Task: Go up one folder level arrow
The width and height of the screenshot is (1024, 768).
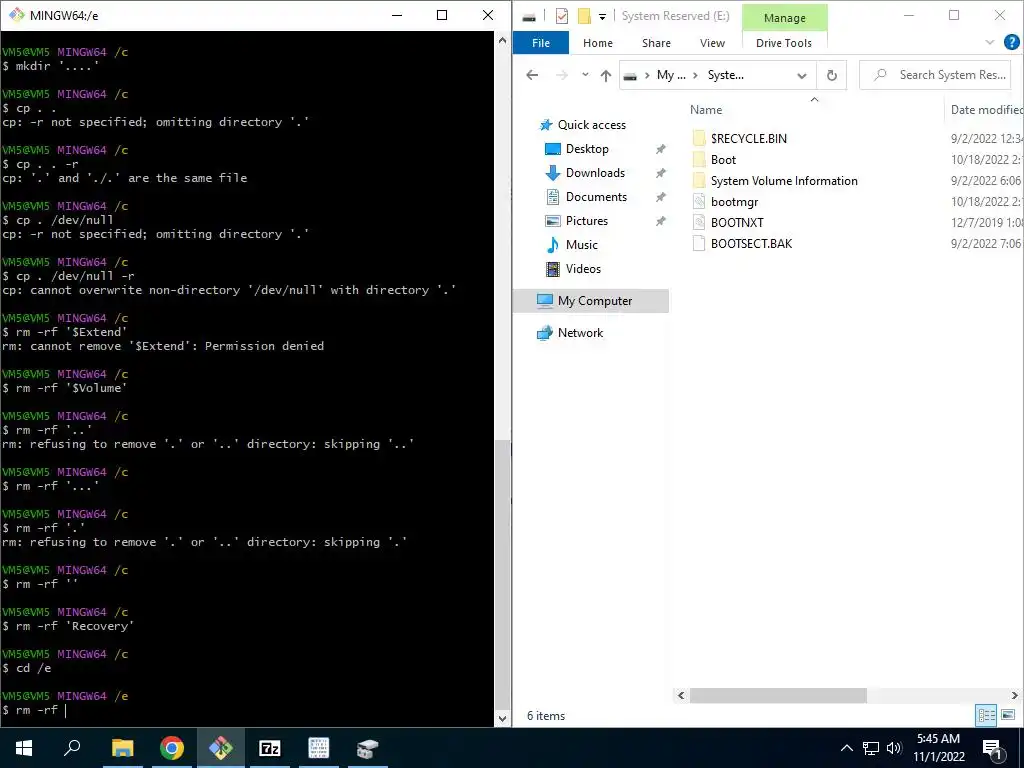Action: pos(605,76)
